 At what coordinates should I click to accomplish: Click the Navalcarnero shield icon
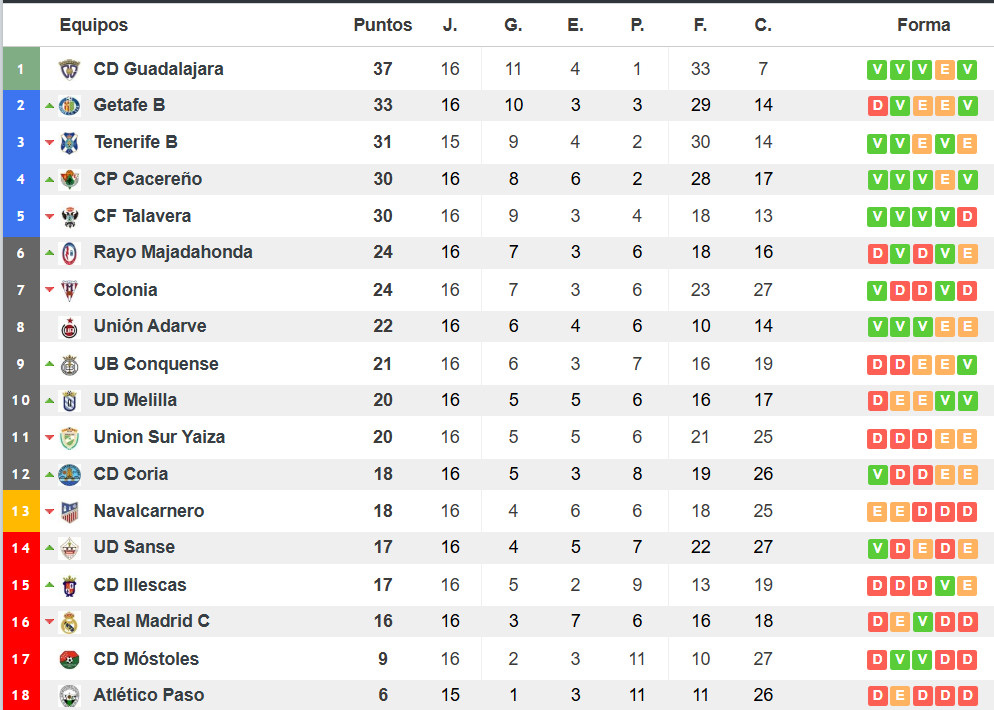69,512
